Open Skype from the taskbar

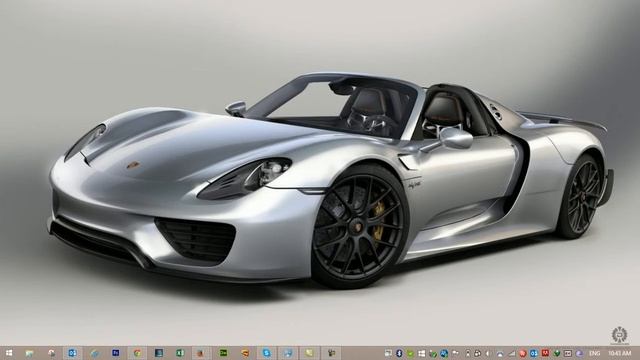click(x=267, y=353)
